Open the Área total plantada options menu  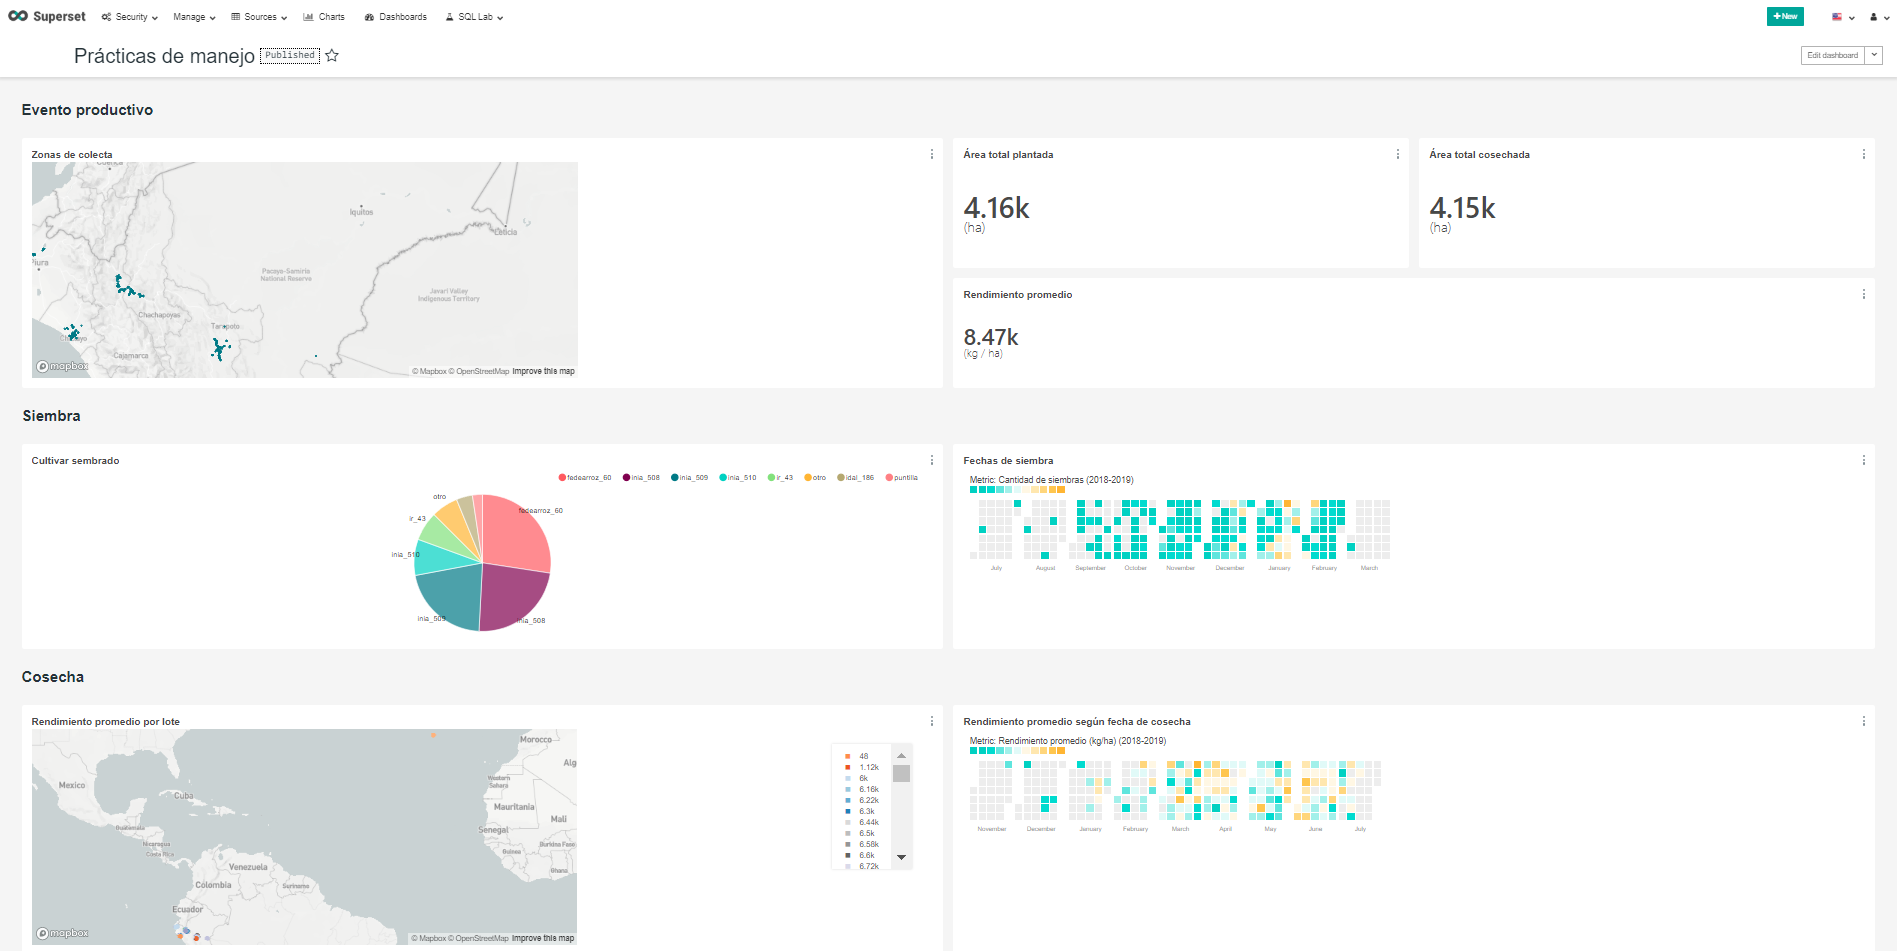tap(1398, 154)
